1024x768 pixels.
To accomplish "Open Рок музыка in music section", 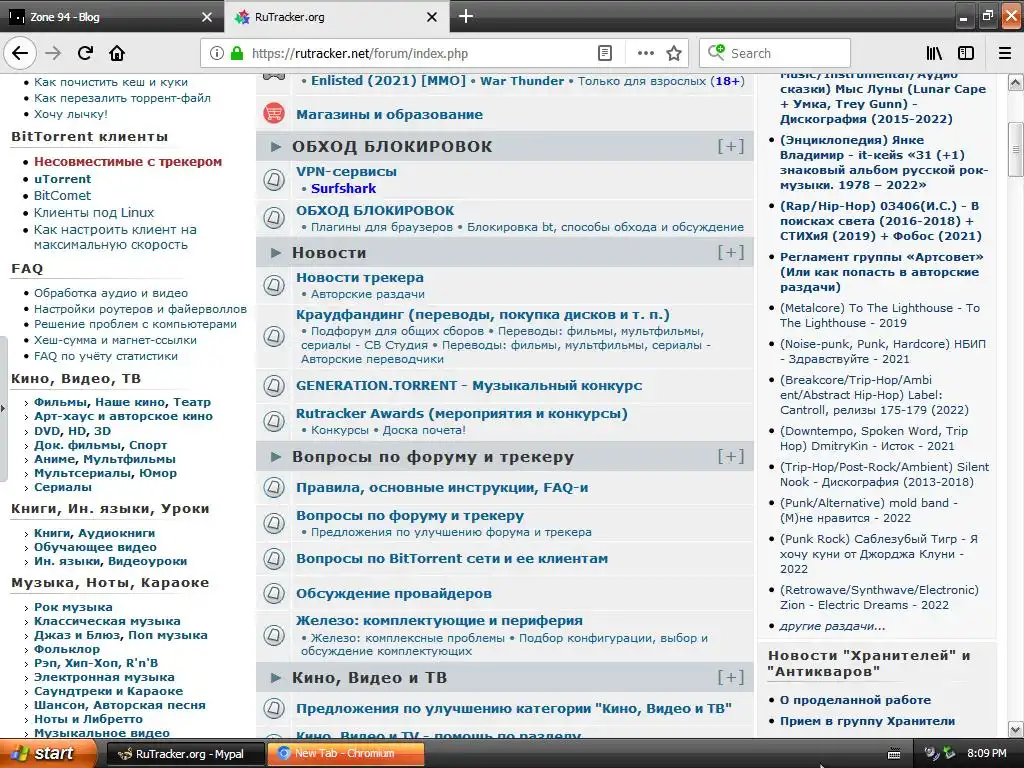I will click(73, 607).
